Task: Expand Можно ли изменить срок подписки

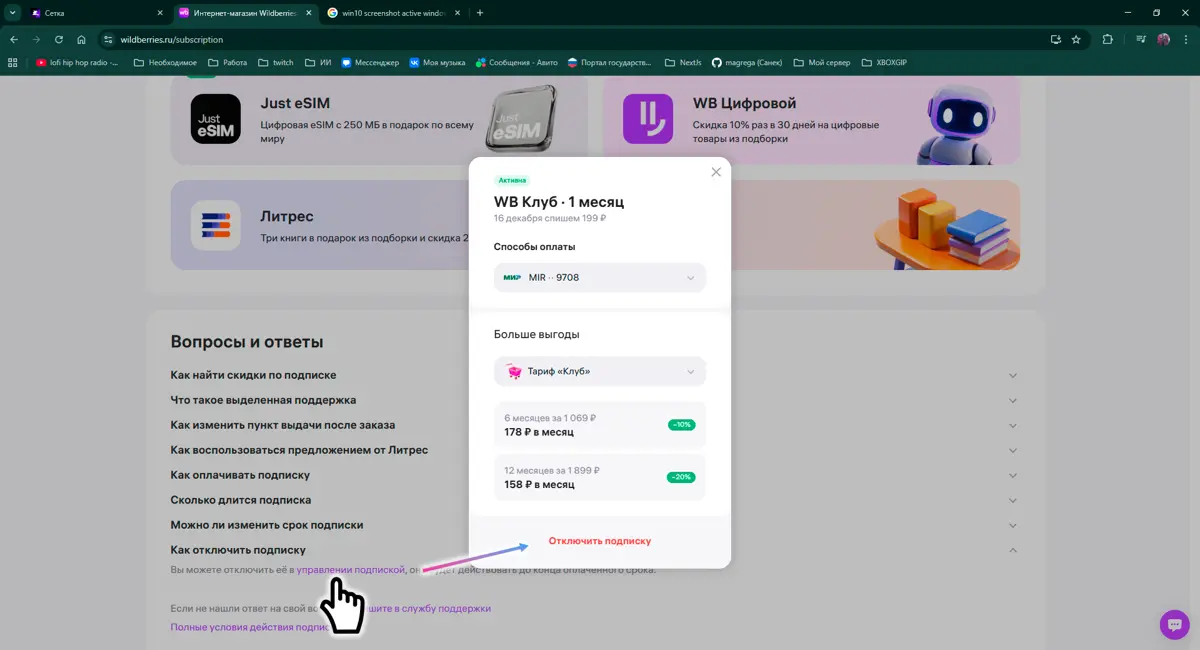Action: coord(595,525)
